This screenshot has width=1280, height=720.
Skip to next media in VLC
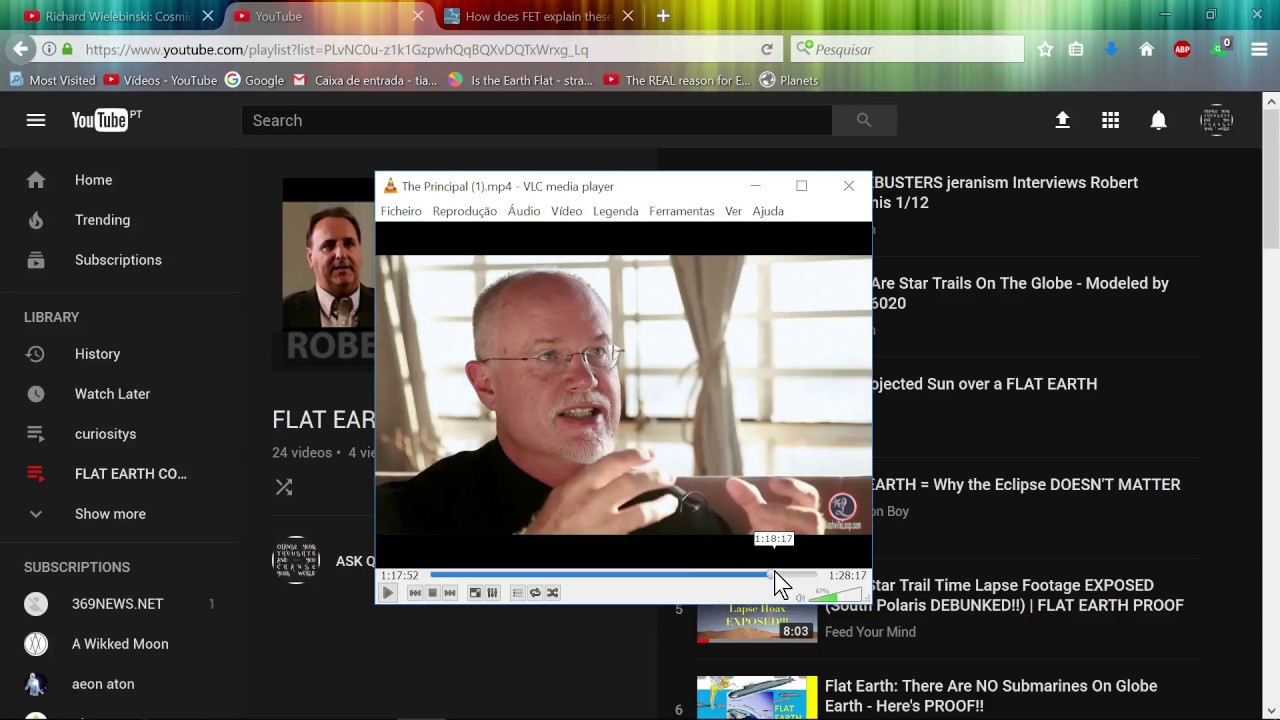click(450, 593)
